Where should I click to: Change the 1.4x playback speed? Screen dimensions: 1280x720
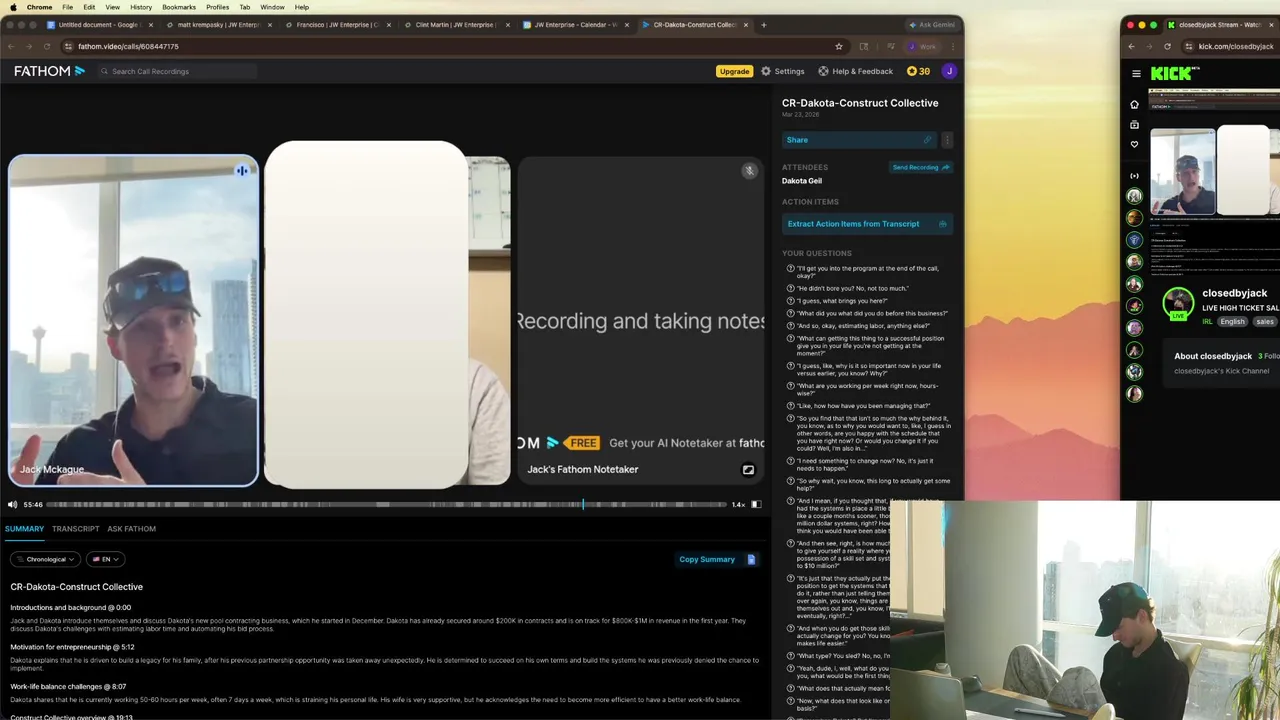click(x=738, y=504)
